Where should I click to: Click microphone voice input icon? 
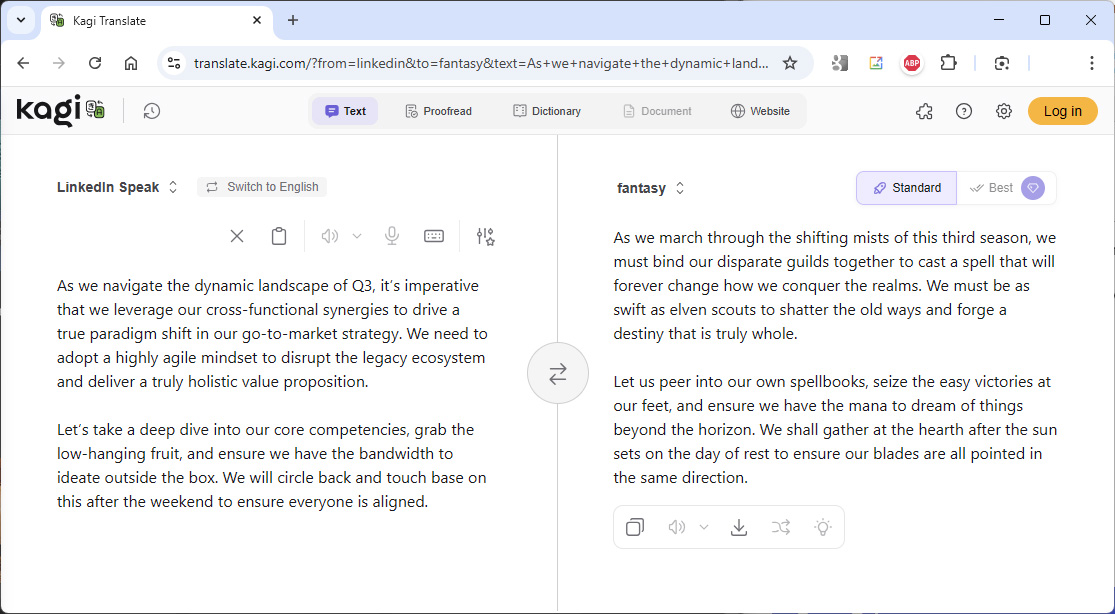[x=392, y=236]
